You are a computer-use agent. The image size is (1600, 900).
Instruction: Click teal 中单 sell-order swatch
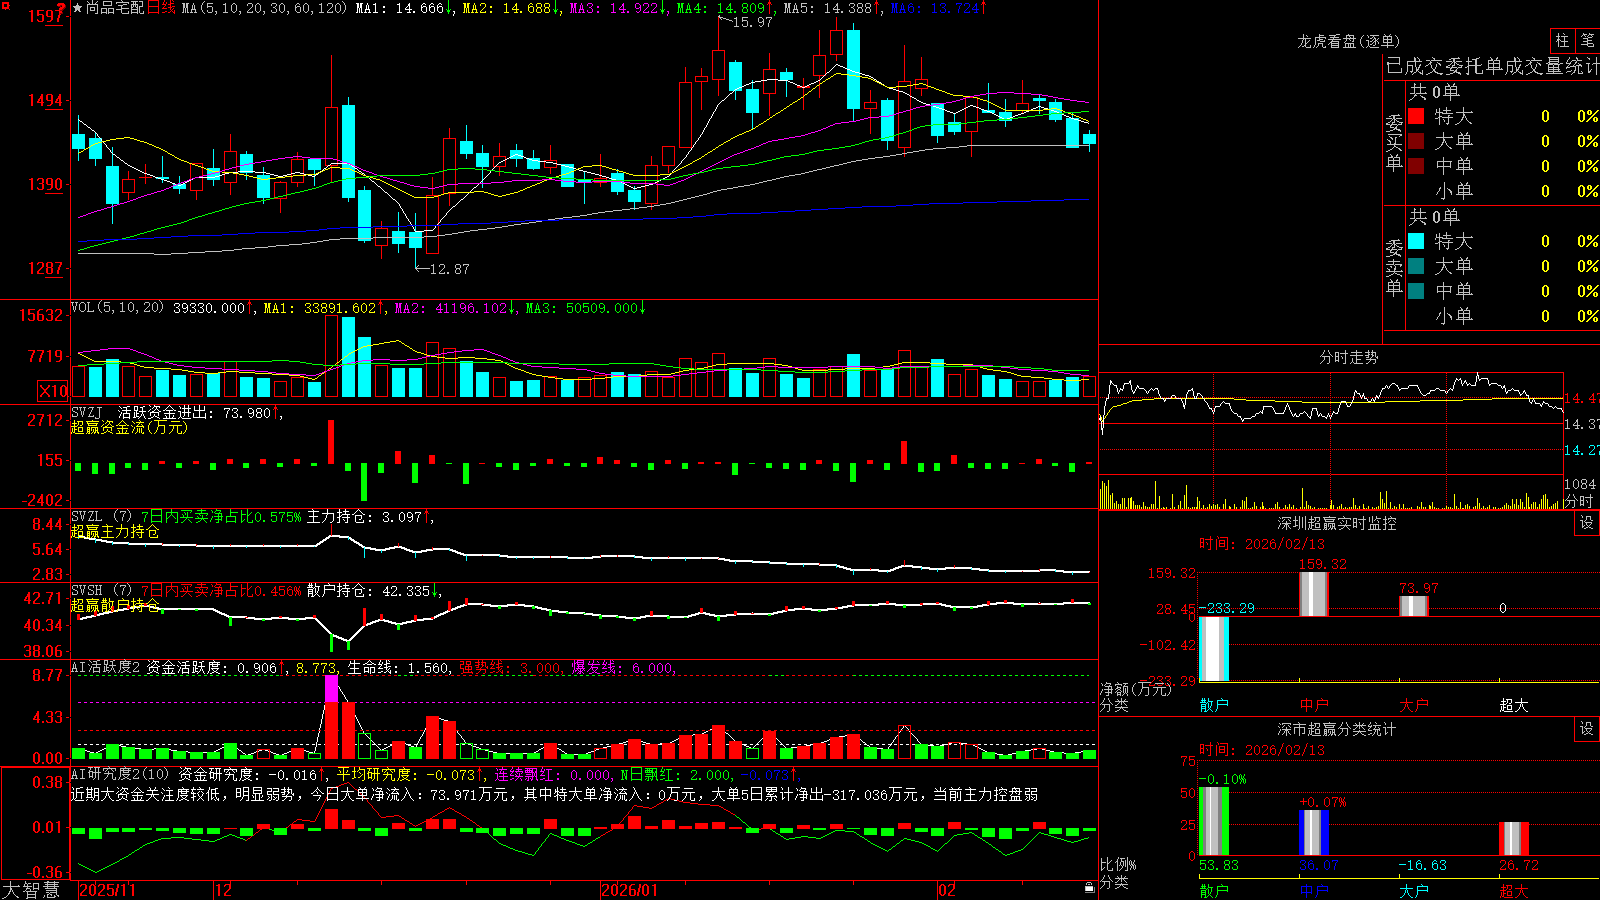(x=1416, y=291)
